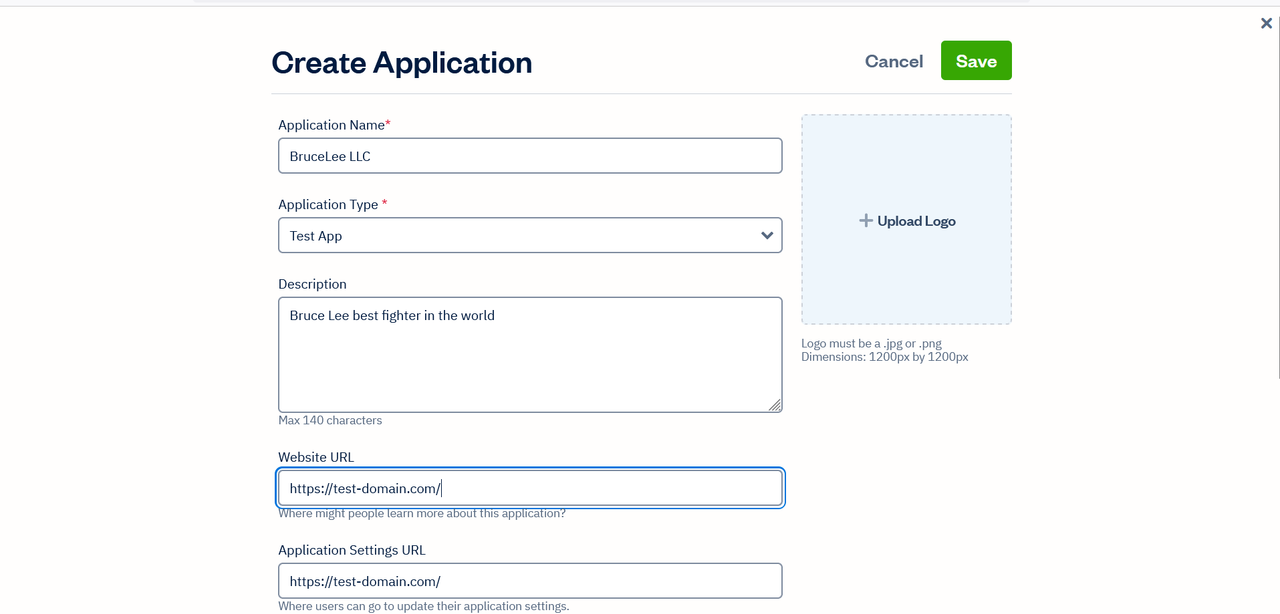The height and width of the screenshot is (614, 1280).
Task: Click the Upload Logo area
Action: click(x=906, y=219)
